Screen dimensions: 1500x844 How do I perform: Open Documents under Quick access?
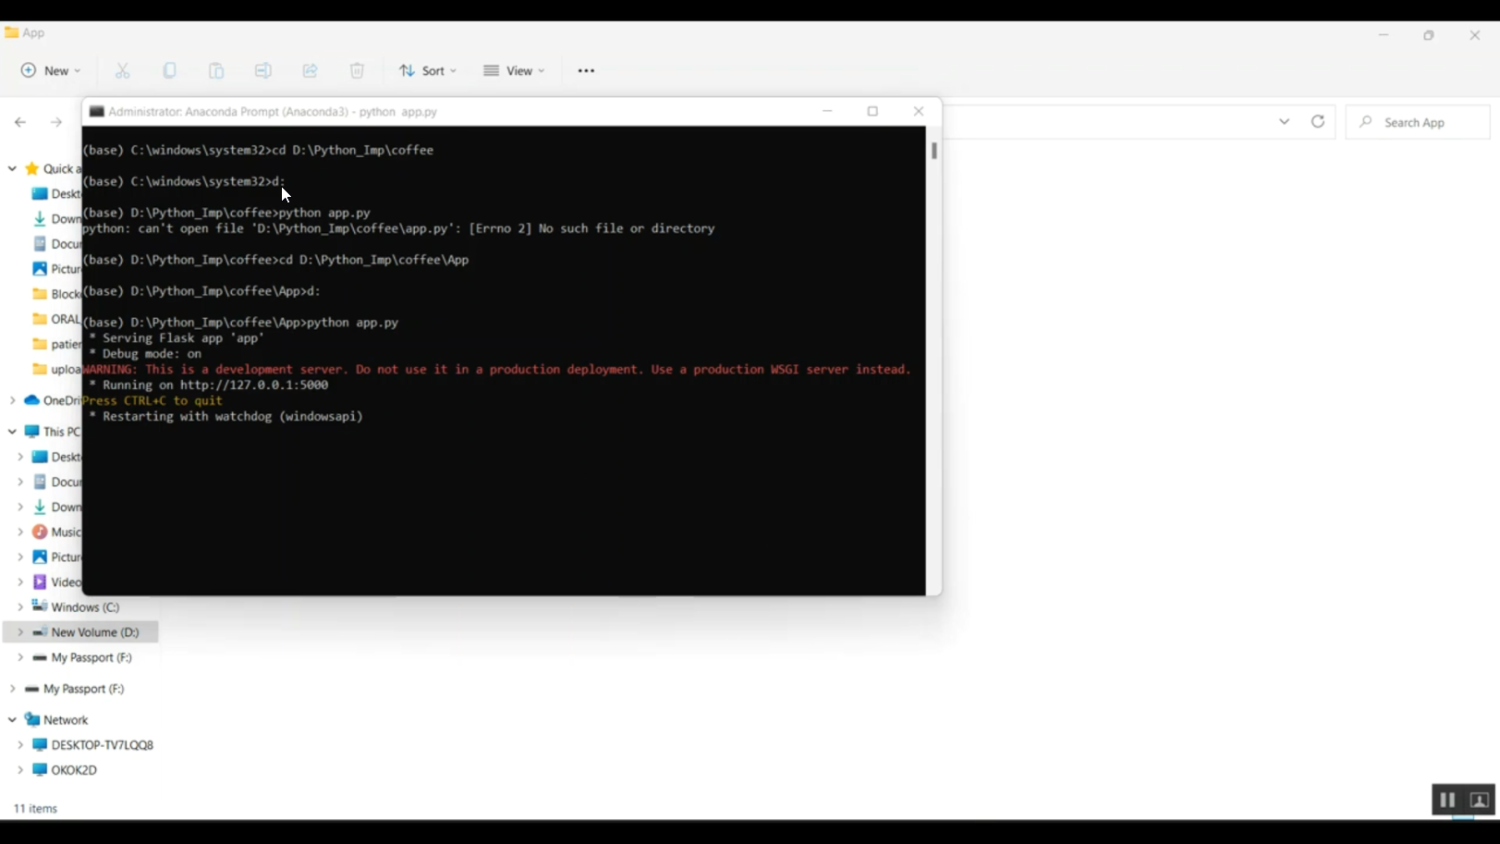(56, 244)
